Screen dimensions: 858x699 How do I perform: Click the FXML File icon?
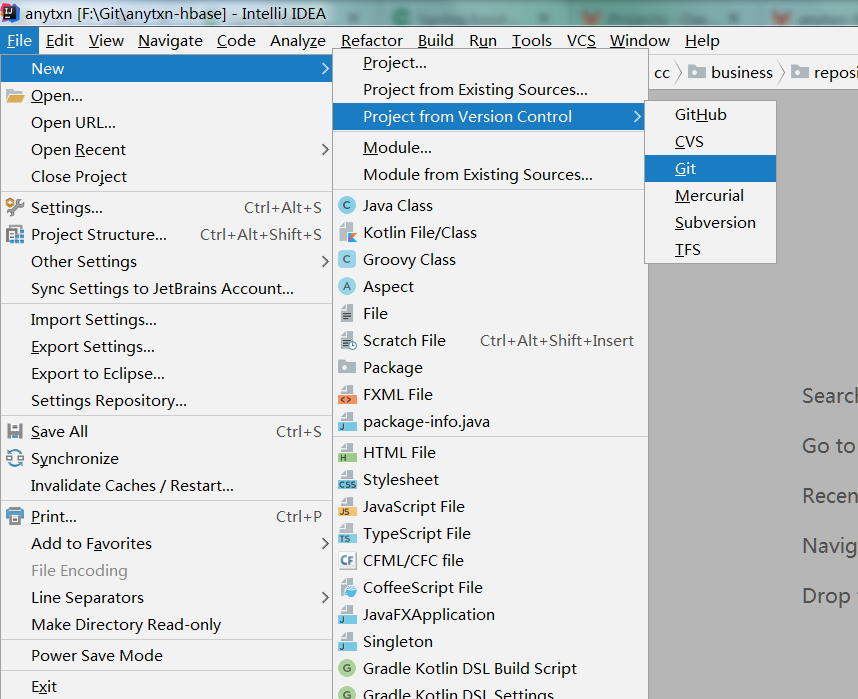(347, 395)
